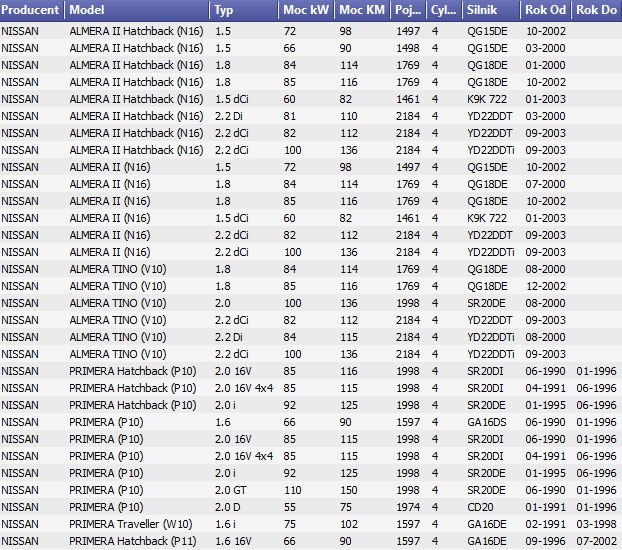The height and width of the screenshot is (550, 622).
Task: Sort by the Moc KM column header
Action: (x=362, y=10)
